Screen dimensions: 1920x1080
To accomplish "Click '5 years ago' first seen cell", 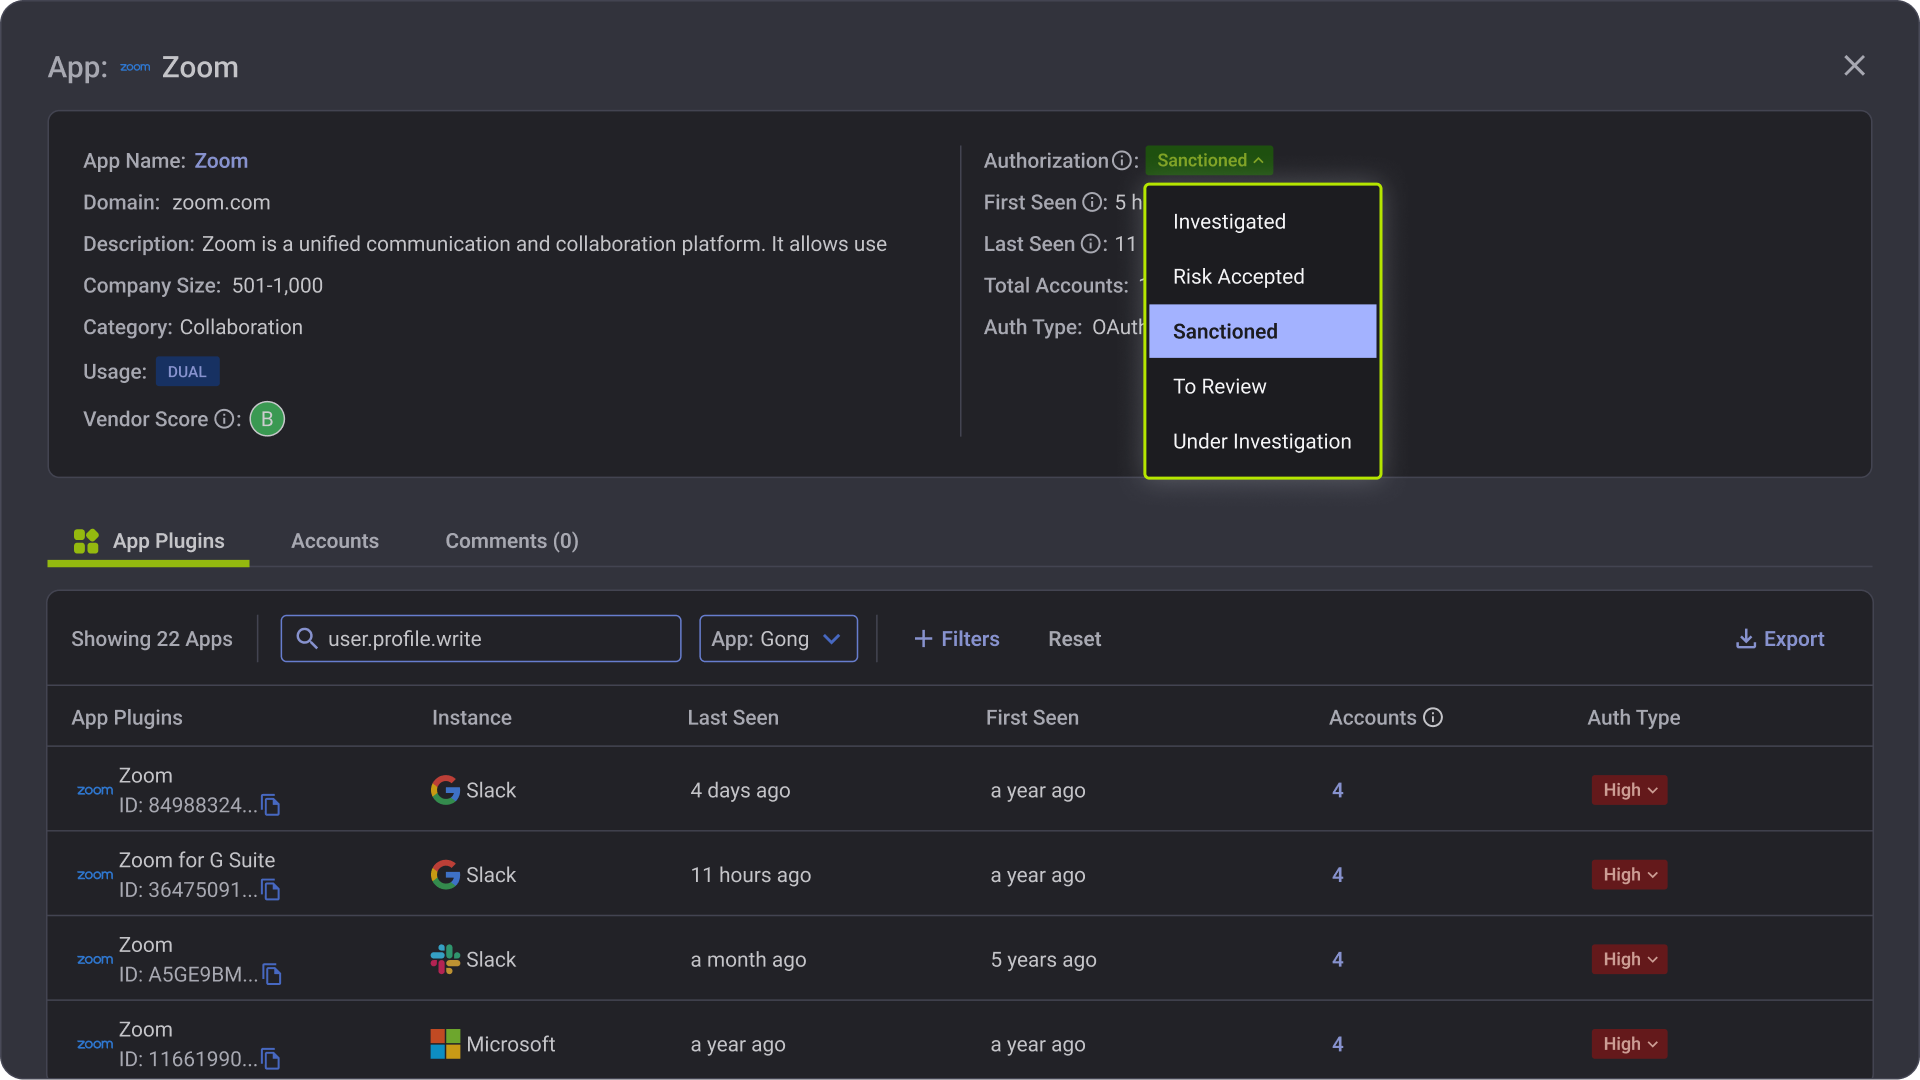I will coord(1044,959).
